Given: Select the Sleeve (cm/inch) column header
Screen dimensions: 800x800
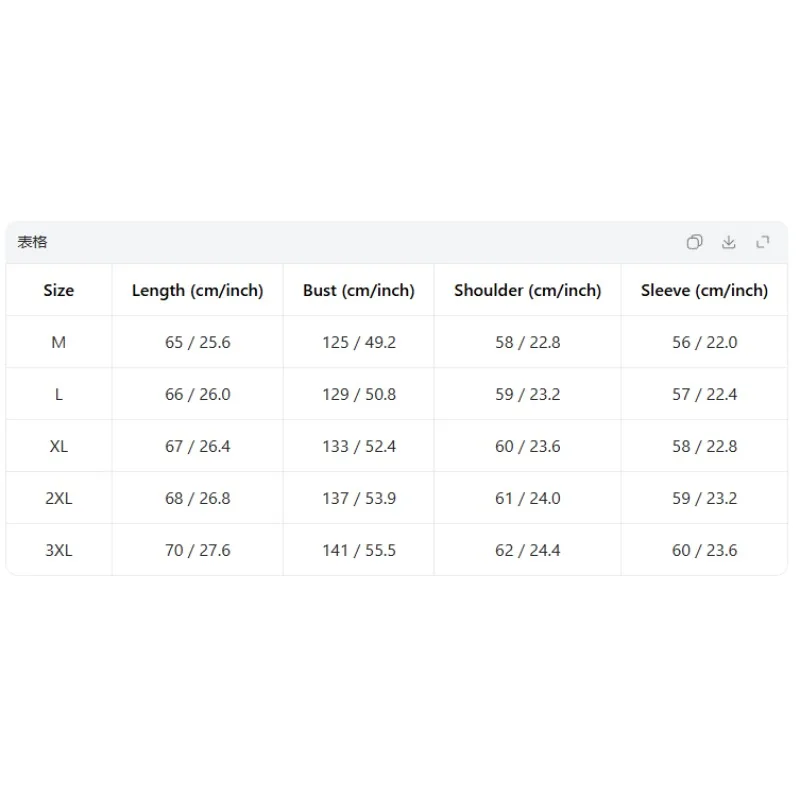Looking at the screenshot, I should tap(704, 290).
